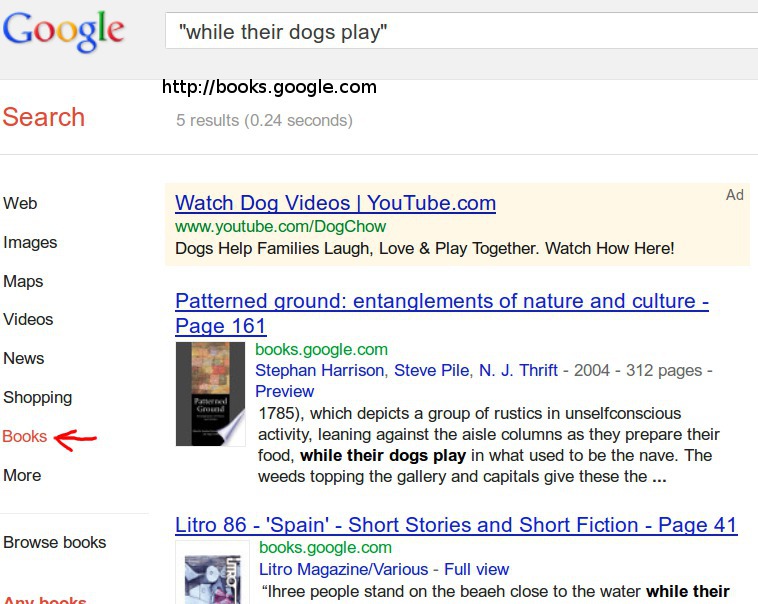This screenshot has height=604, width=758.
Task: Click the 'Dogs Help Families Laugh' ad description
Action: (x=424, y=249)
